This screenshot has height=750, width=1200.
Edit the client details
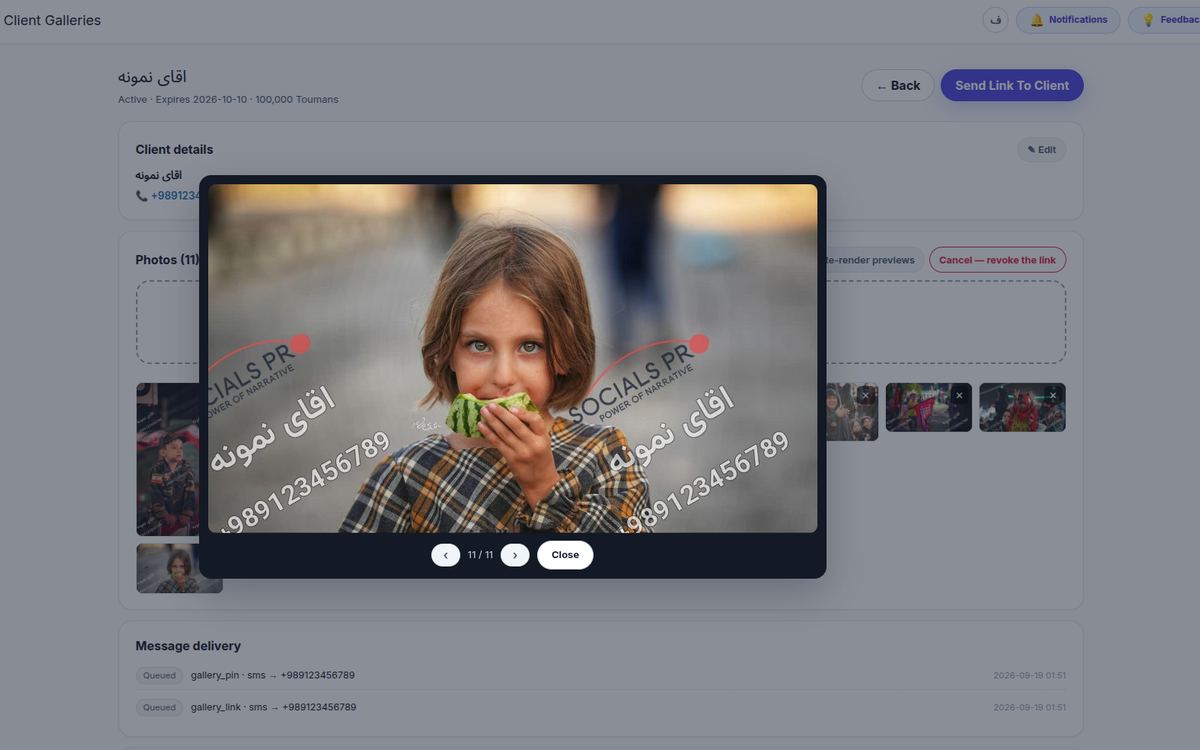[x=1042, y=150]
